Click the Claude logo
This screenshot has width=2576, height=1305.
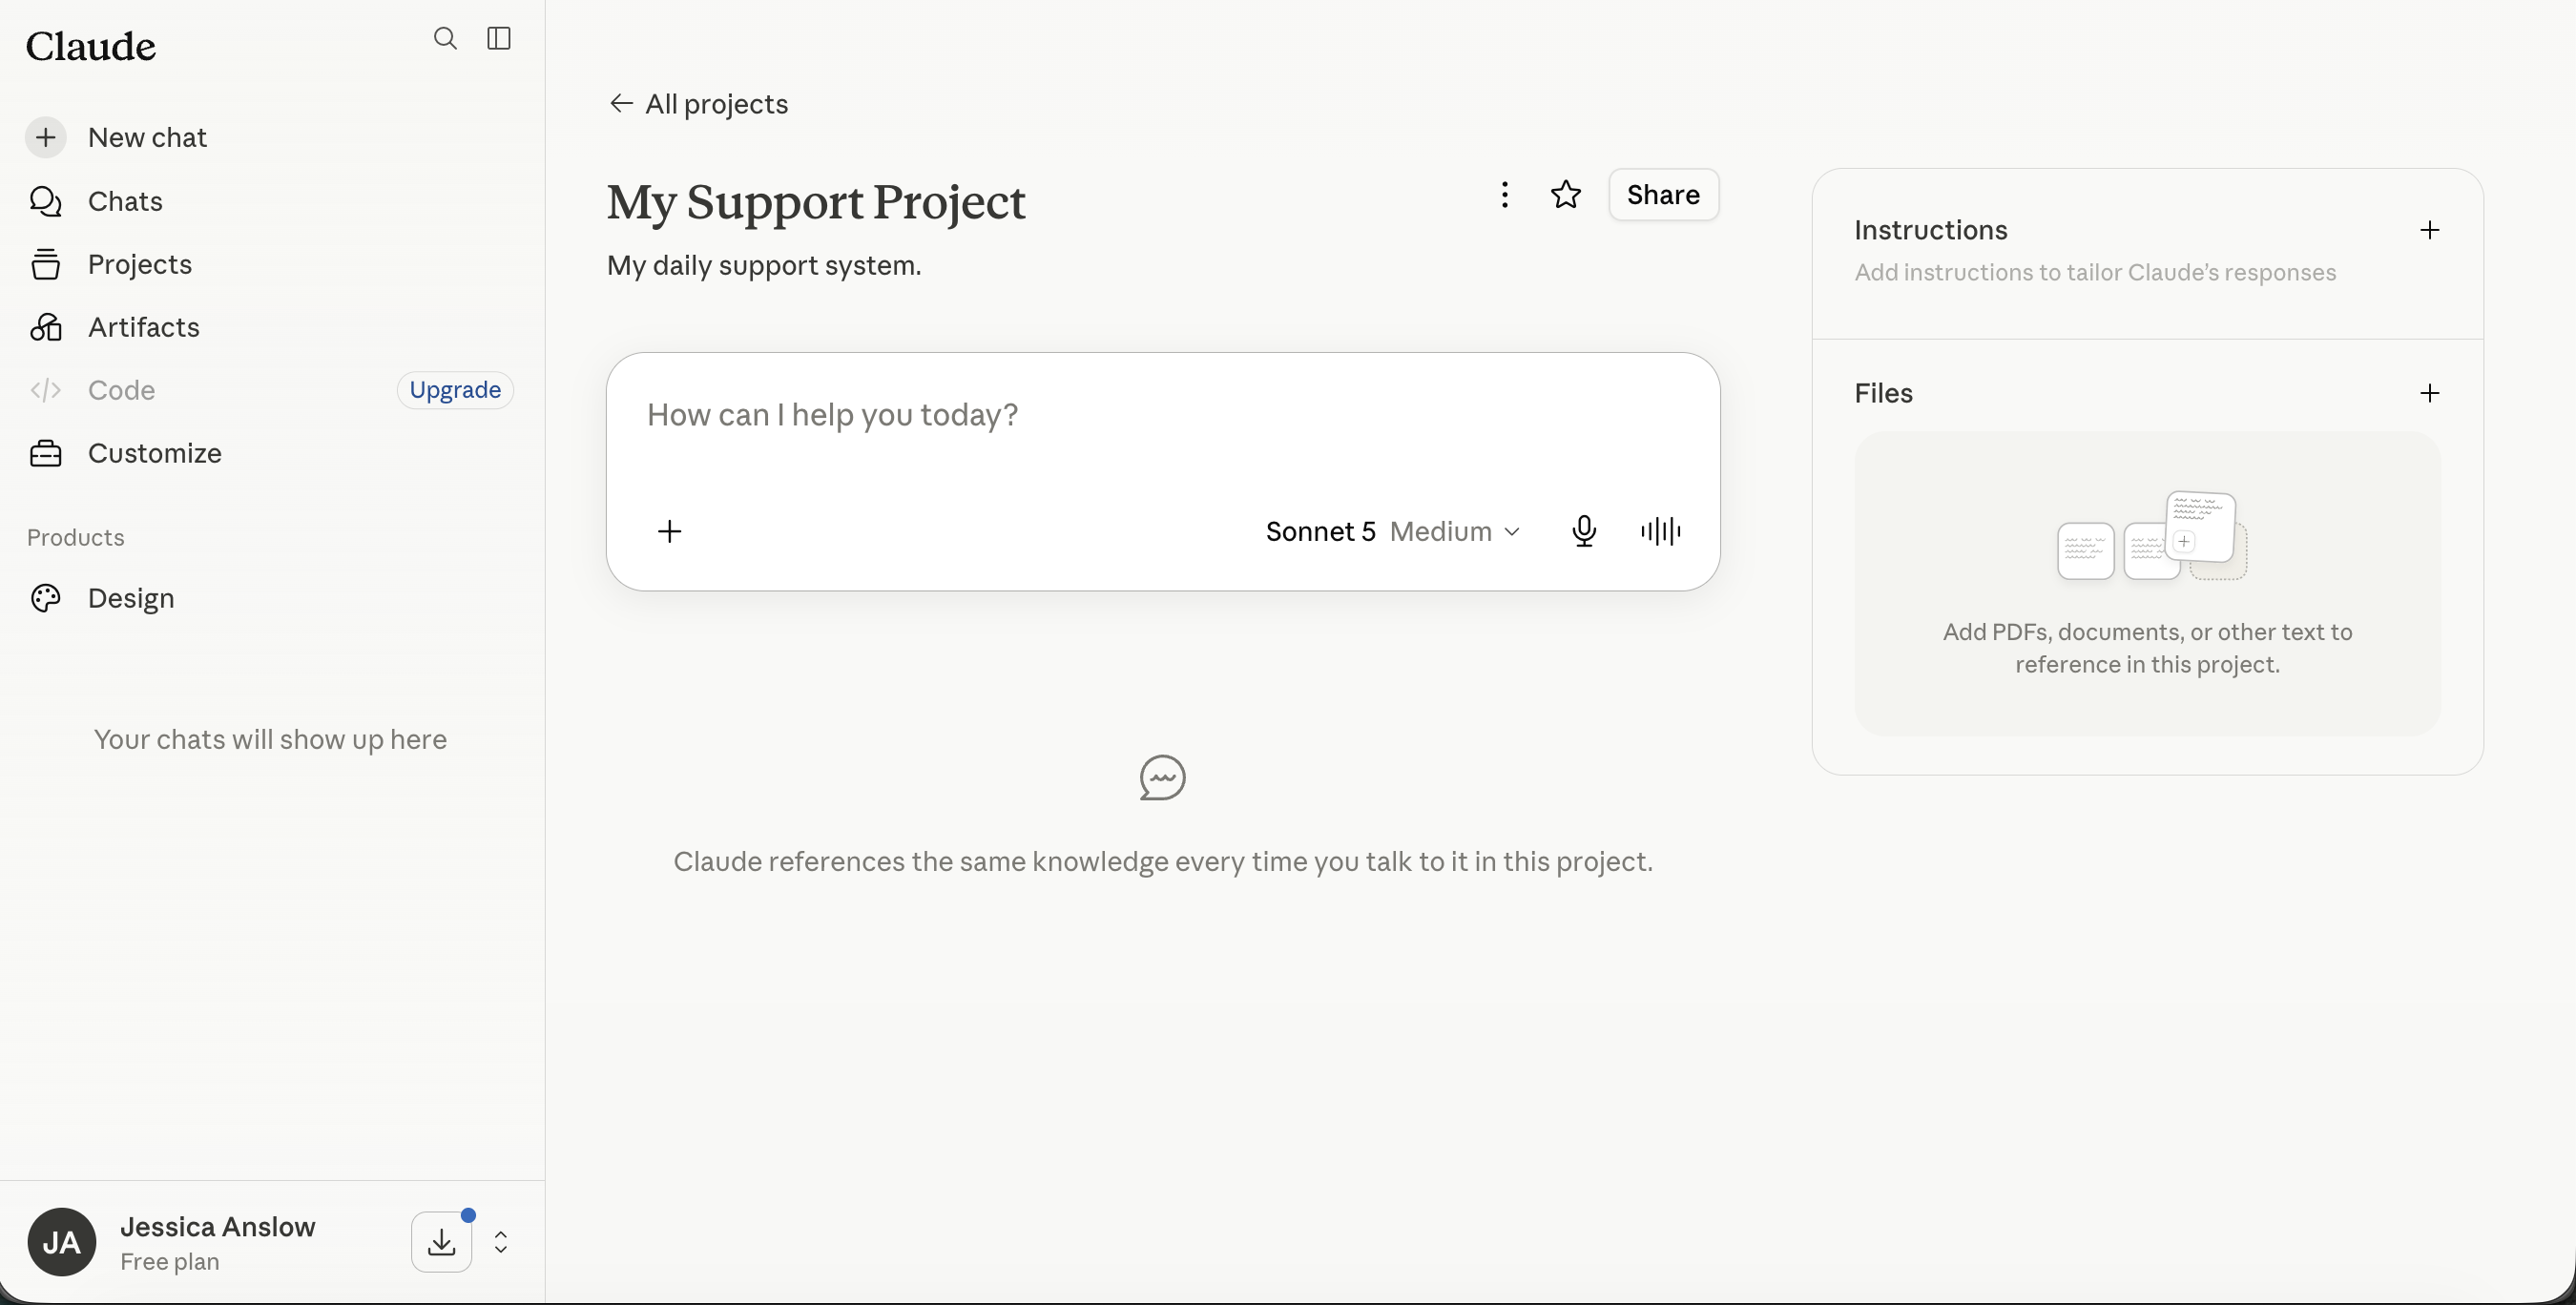(91, 46)
